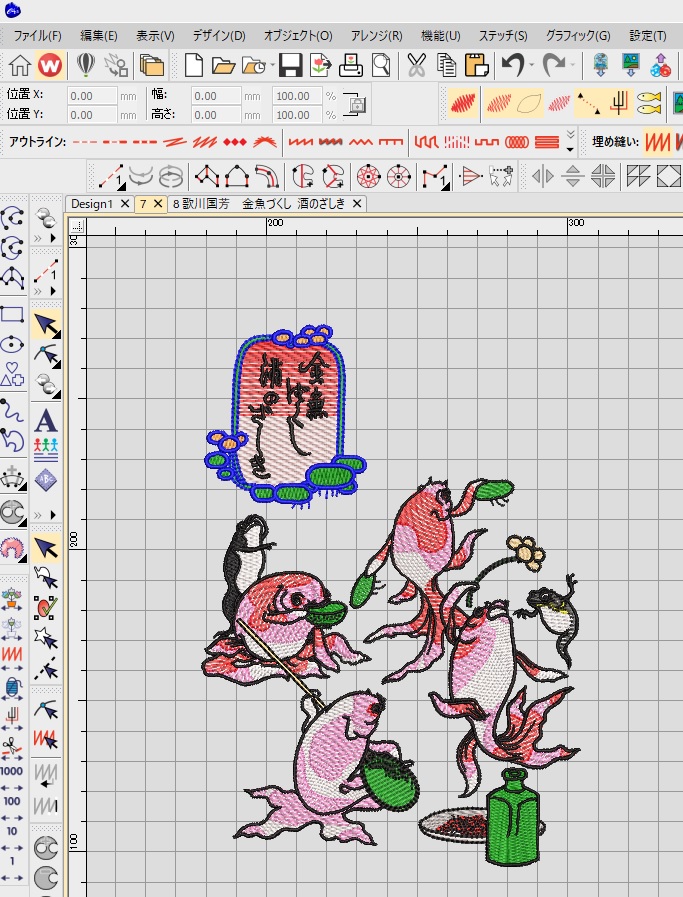Close the tab named 7

pyautogui.click(x=158, y=204)
